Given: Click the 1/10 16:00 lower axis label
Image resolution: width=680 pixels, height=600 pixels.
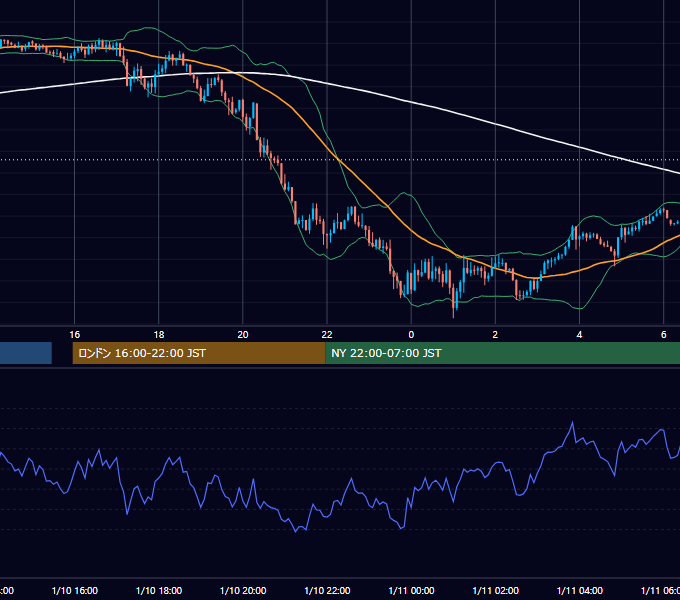Looking at the screenshot, I should 75,591.
